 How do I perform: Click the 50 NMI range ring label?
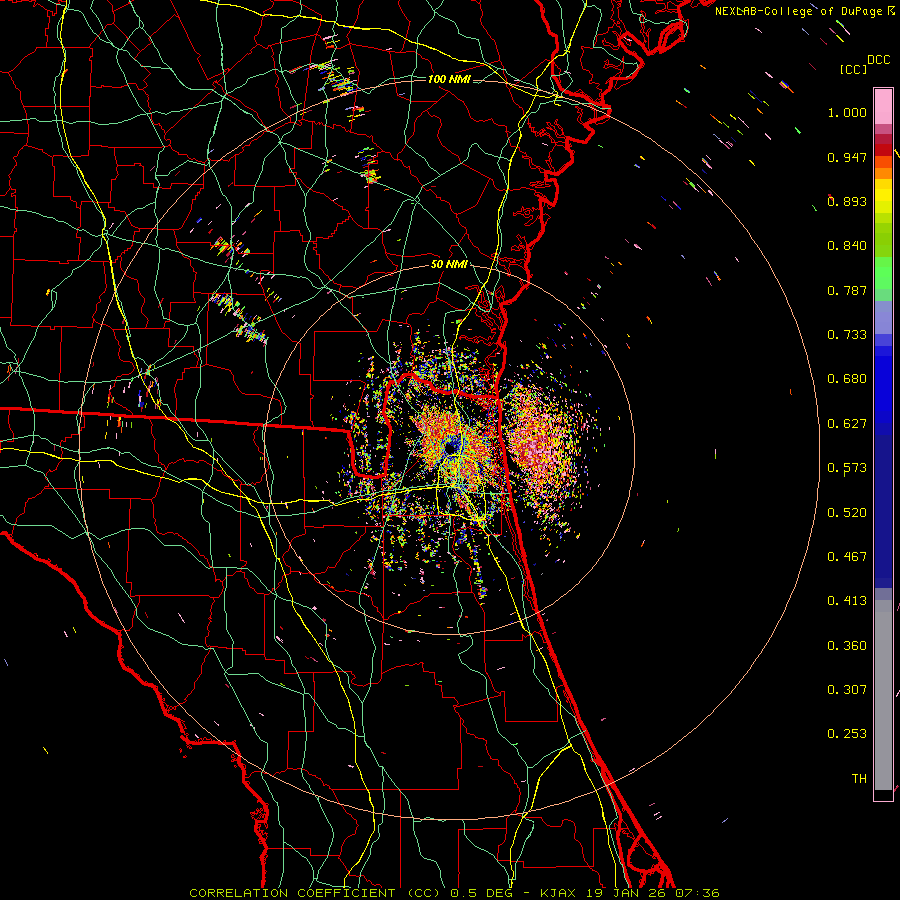449,264
